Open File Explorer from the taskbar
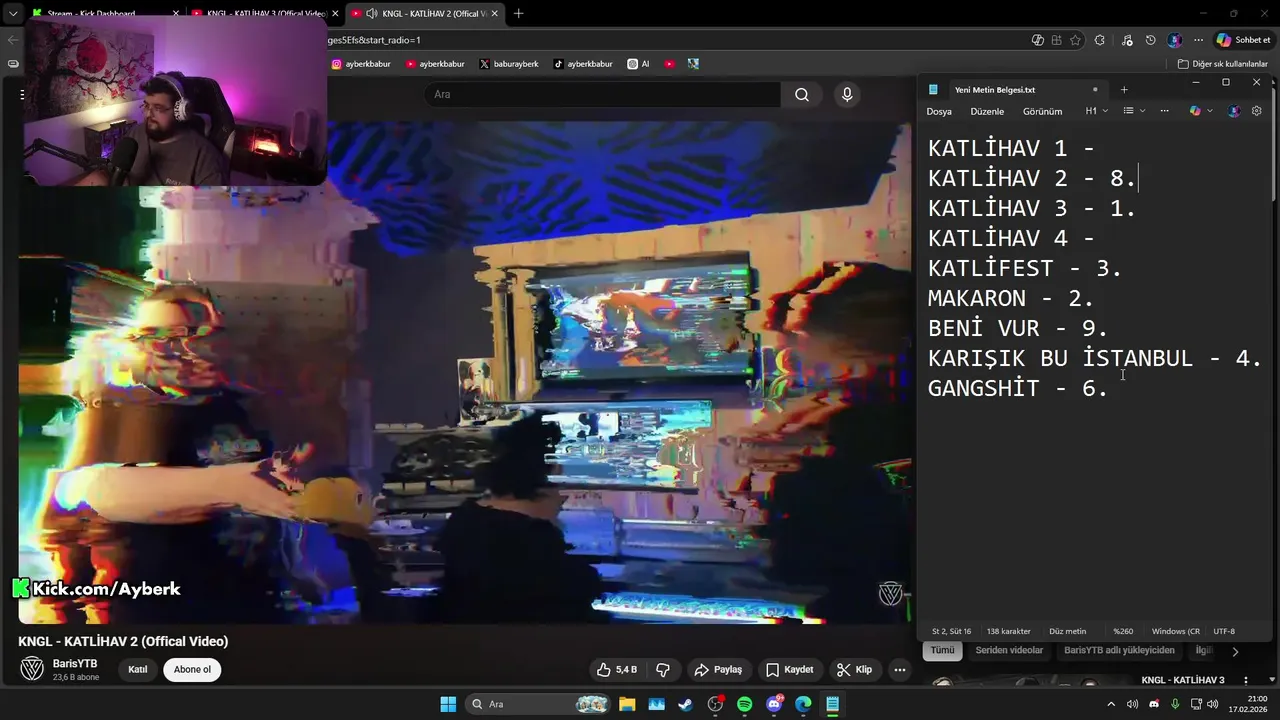This screenshot has height=720, width=1280. [627, 704]
